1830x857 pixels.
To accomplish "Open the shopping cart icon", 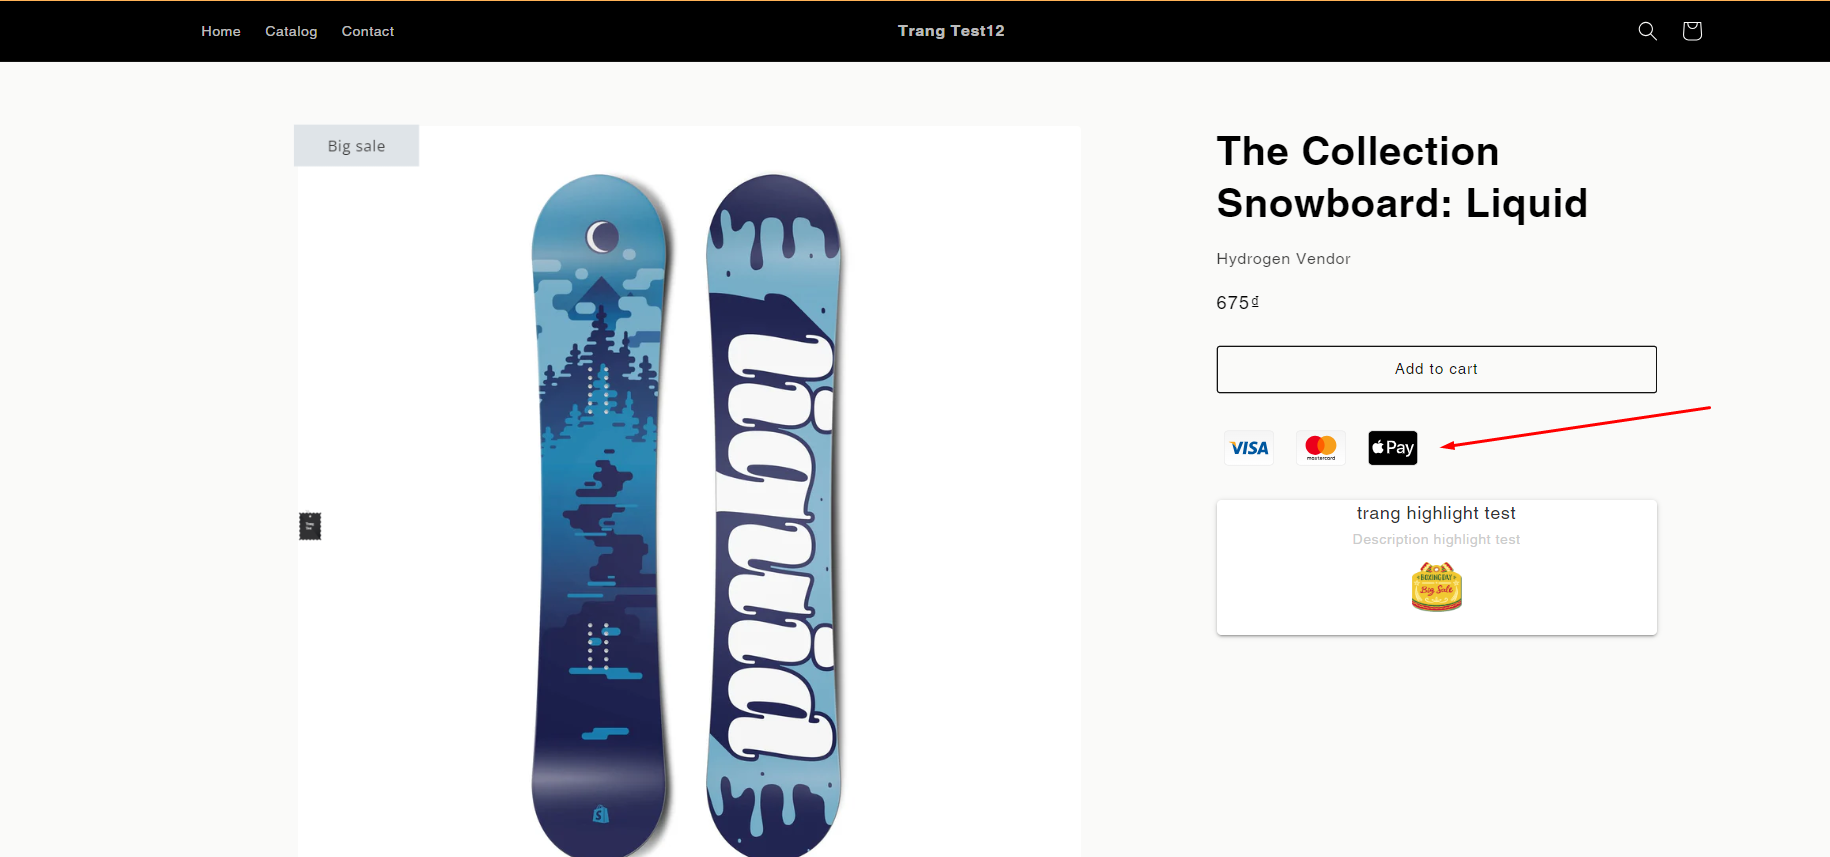I will [x=1692, y=31].
